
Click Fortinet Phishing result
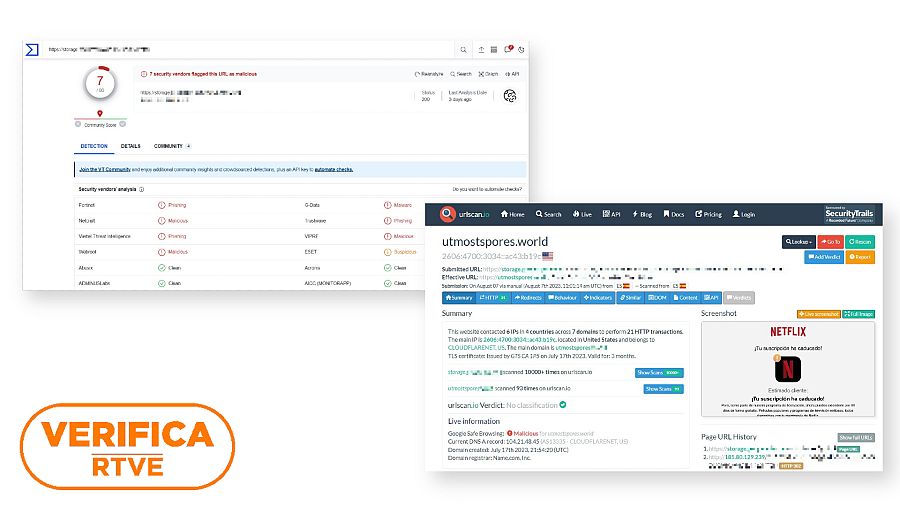[172, 205]
